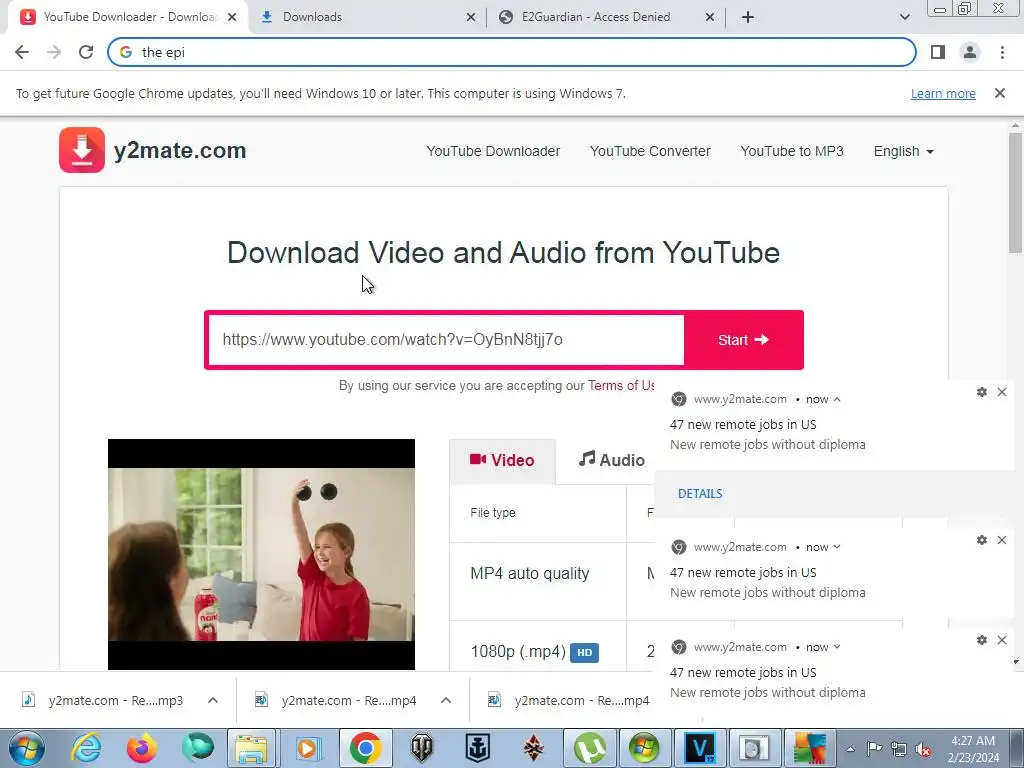Expand the third notification with its chevron
1024x768 pixels.
click(837, 647)
